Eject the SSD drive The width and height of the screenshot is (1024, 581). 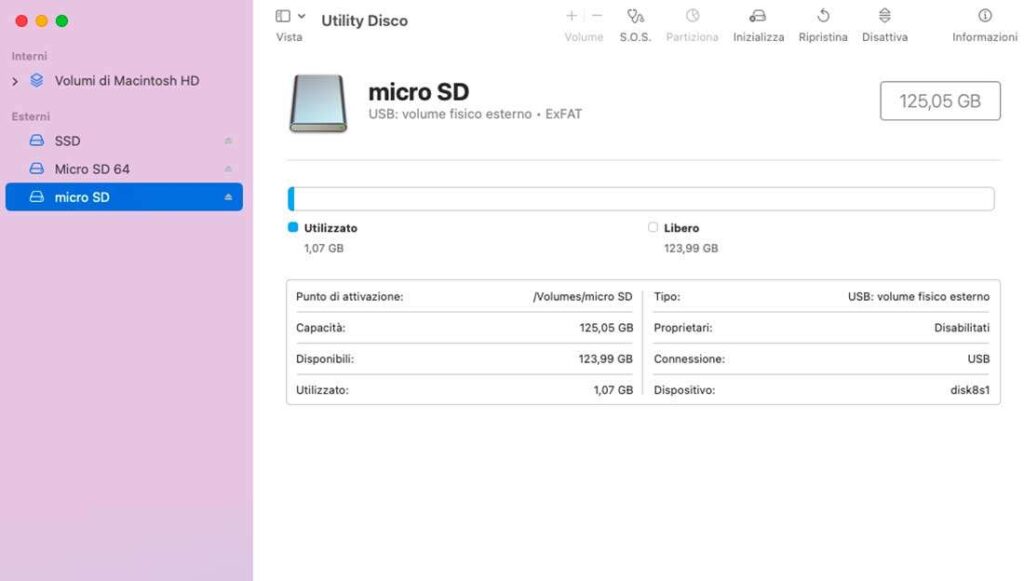coord(228,141)
